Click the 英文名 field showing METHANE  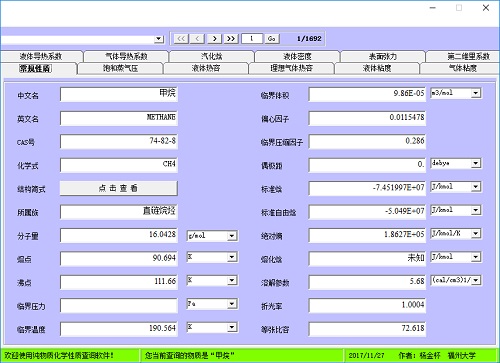[x=119, y=118]
